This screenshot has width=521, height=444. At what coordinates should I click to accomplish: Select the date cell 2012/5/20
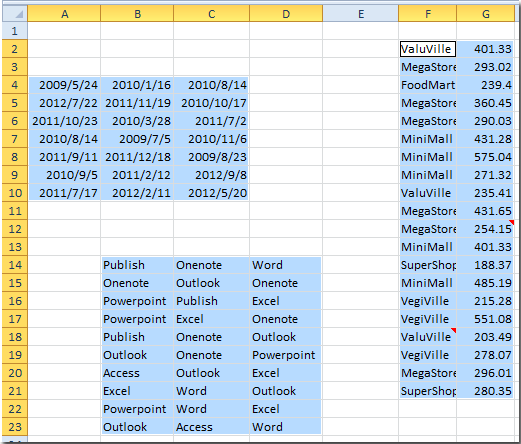click(x=212, y=193)
